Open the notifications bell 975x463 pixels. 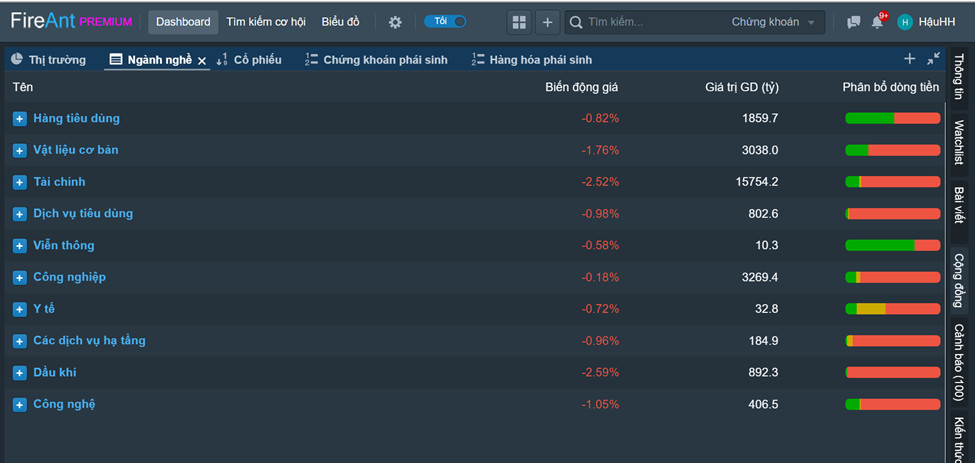878,22
